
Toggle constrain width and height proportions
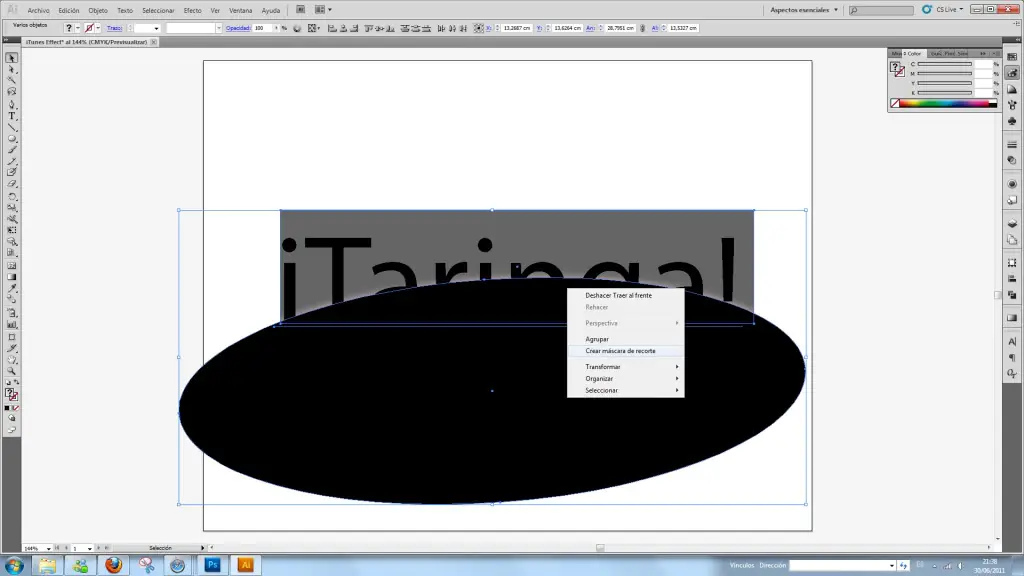pos(643,28)
